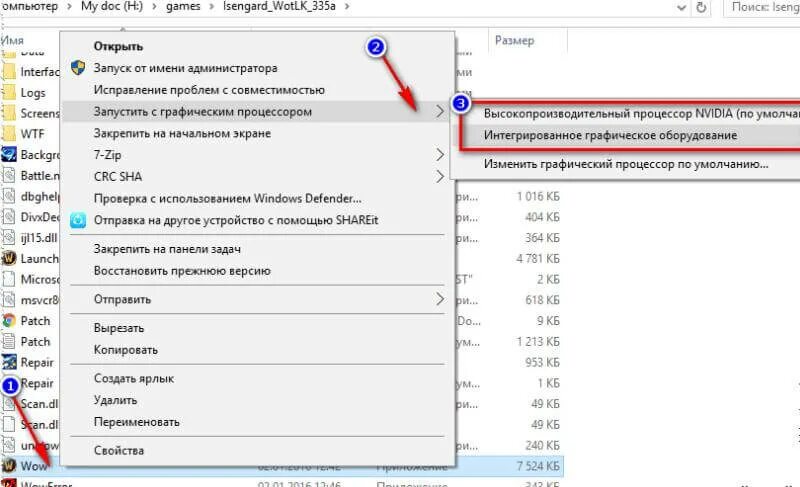The image size is (800, 487).
Task: Click the ijl15.dll file icon
Action: click(x=9, y=238)
